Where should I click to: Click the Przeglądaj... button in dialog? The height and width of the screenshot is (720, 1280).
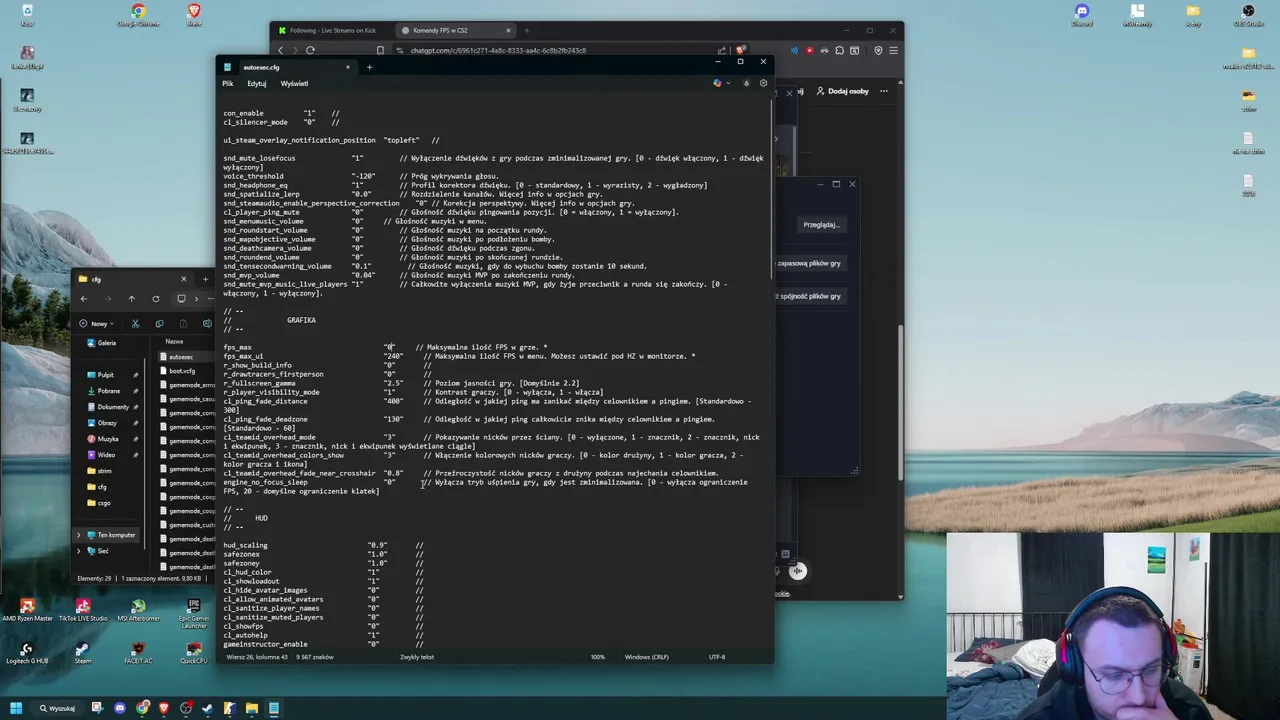coord(821,225)
